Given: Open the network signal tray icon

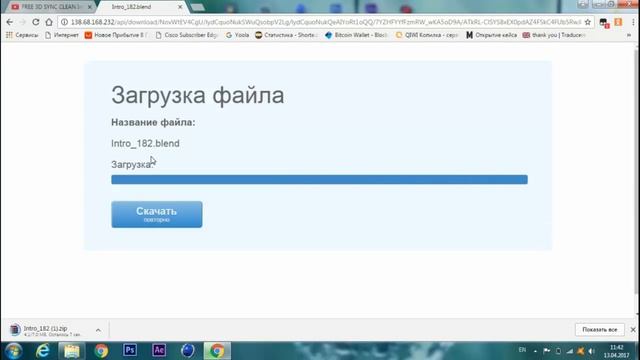Looking at the screenshot, I should 569,351.
